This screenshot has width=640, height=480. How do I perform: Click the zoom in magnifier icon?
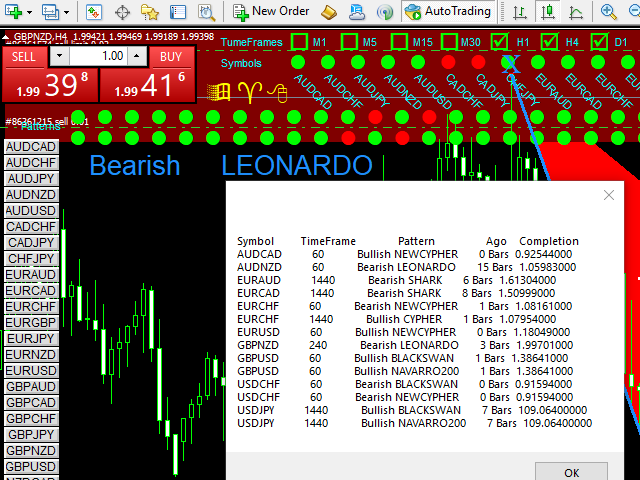click(608, 12)
